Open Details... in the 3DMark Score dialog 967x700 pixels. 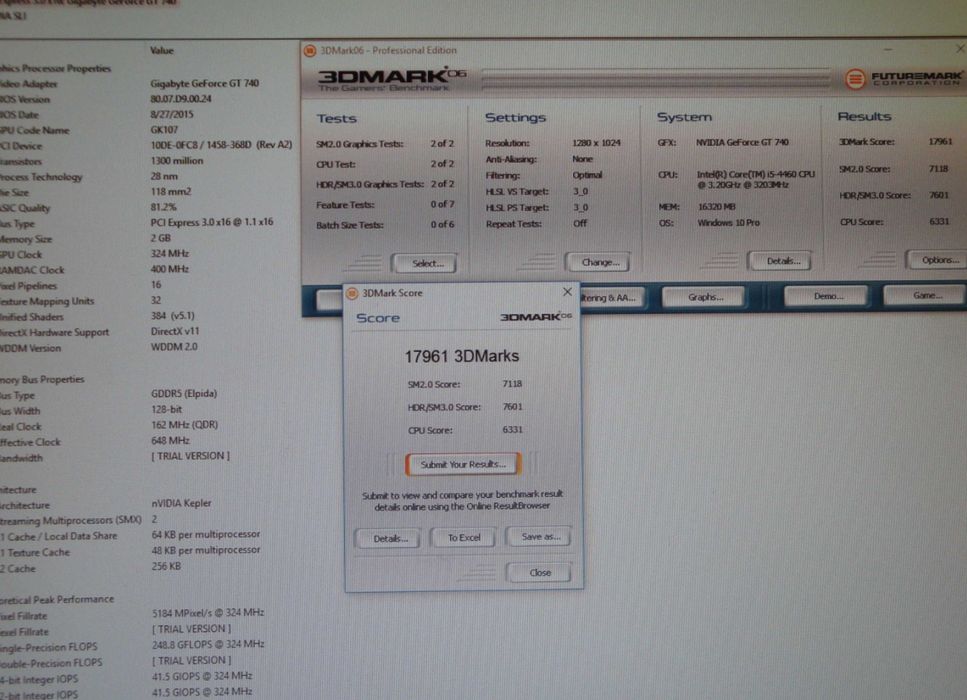point(389,538)
